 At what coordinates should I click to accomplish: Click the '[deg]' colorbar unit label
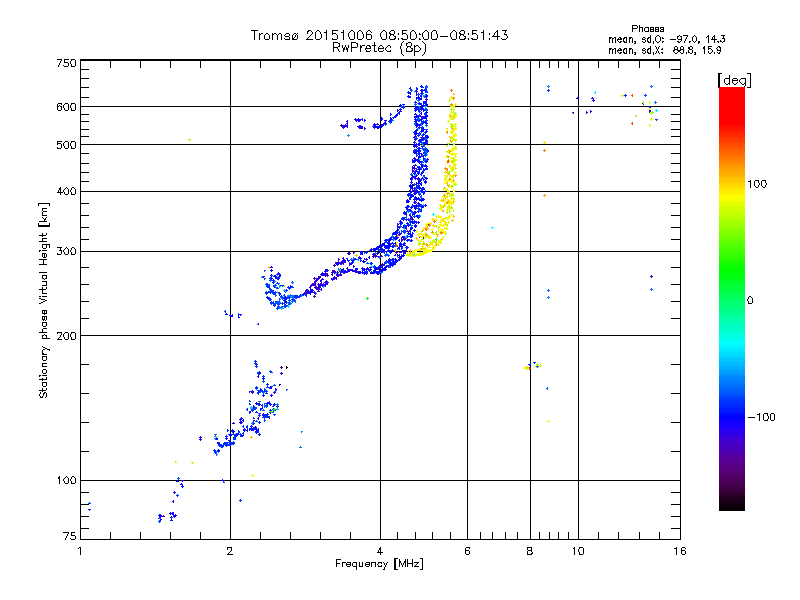[734, 80]
